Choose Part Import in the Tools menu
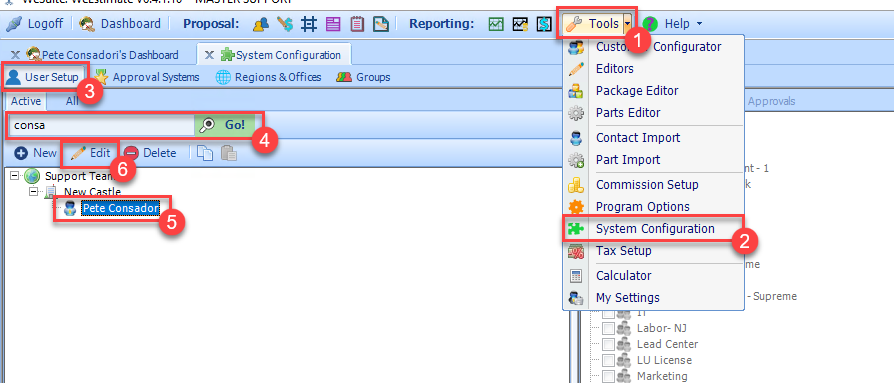This screenshot has height=383, width=894. 628,160
